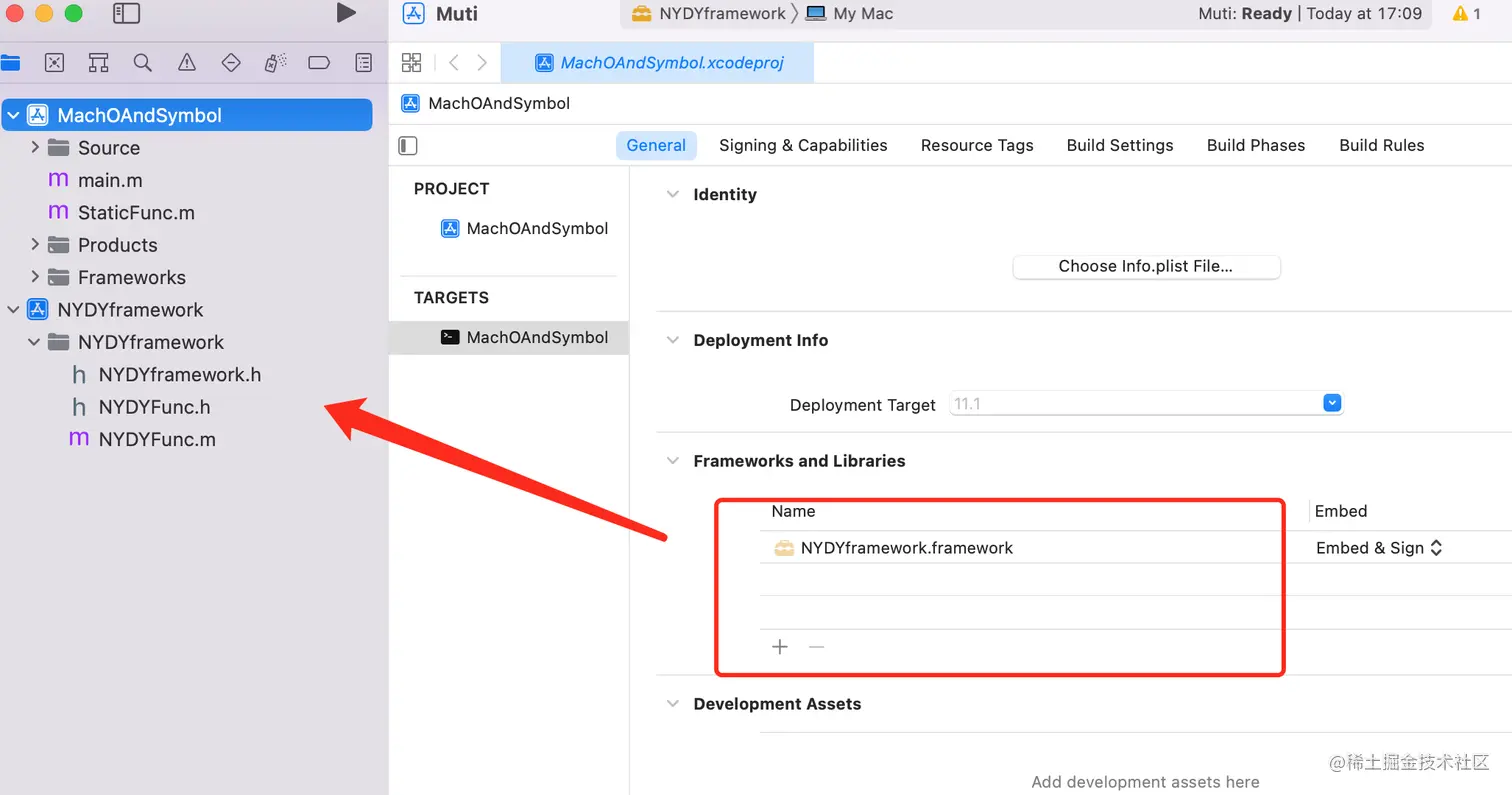Toggle the navigator sidebar icon in title bar
Viewport: 1512px width, 795px height.
point(126,13)
